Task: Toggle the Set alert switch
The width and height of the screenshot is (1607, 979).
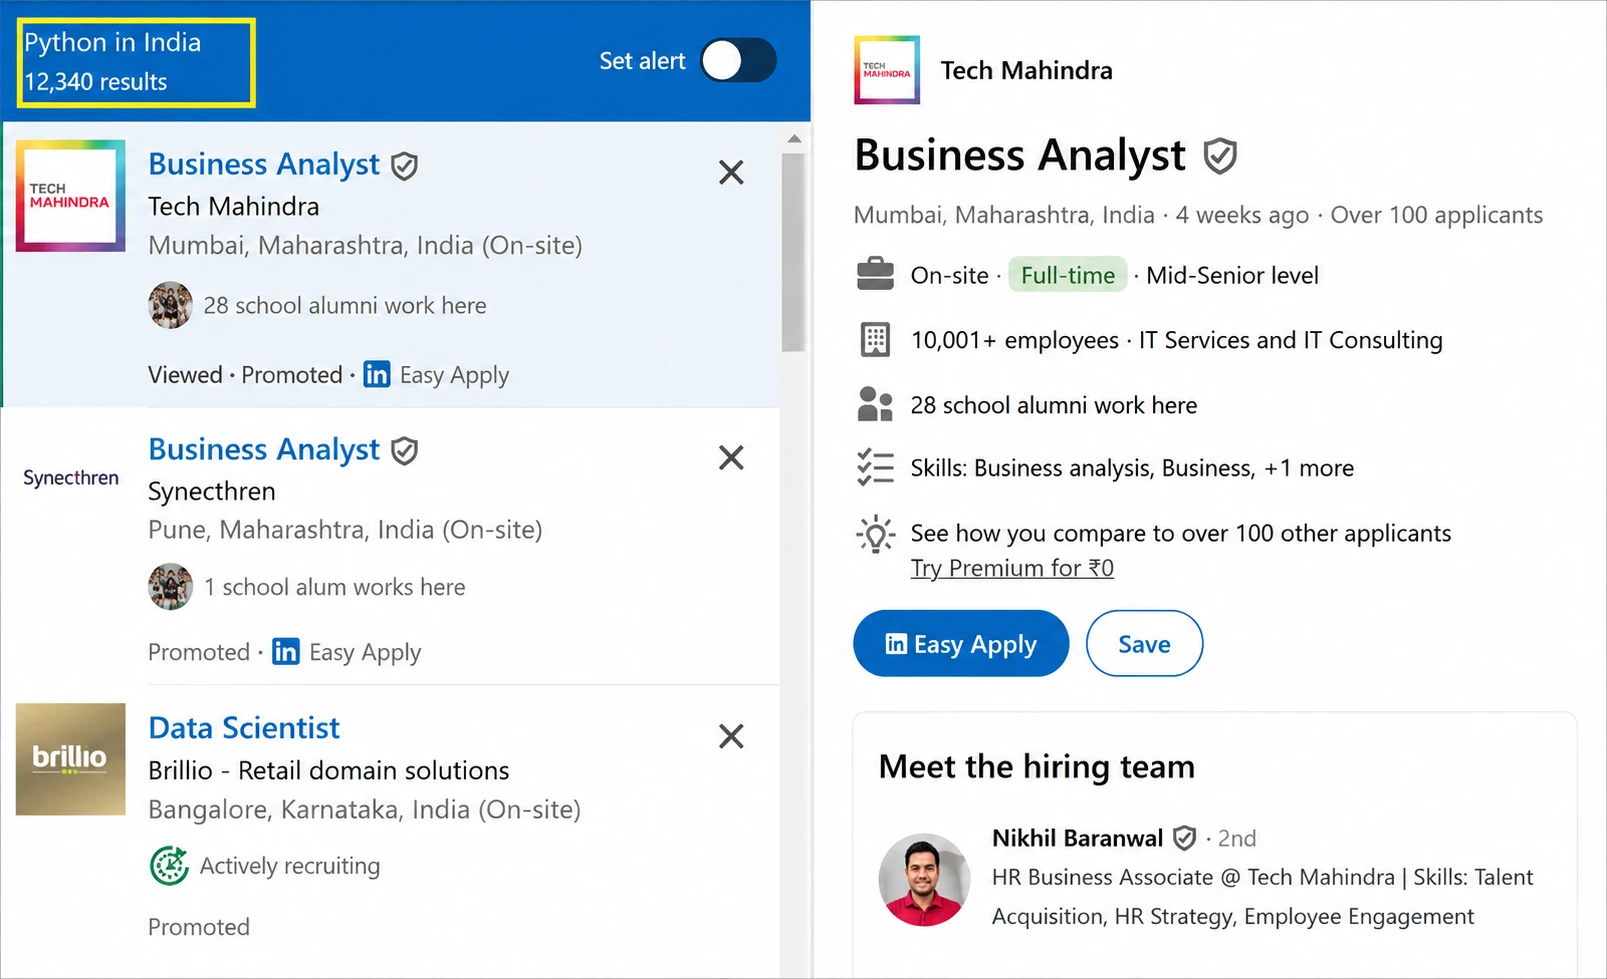Action: coord(738,61)
